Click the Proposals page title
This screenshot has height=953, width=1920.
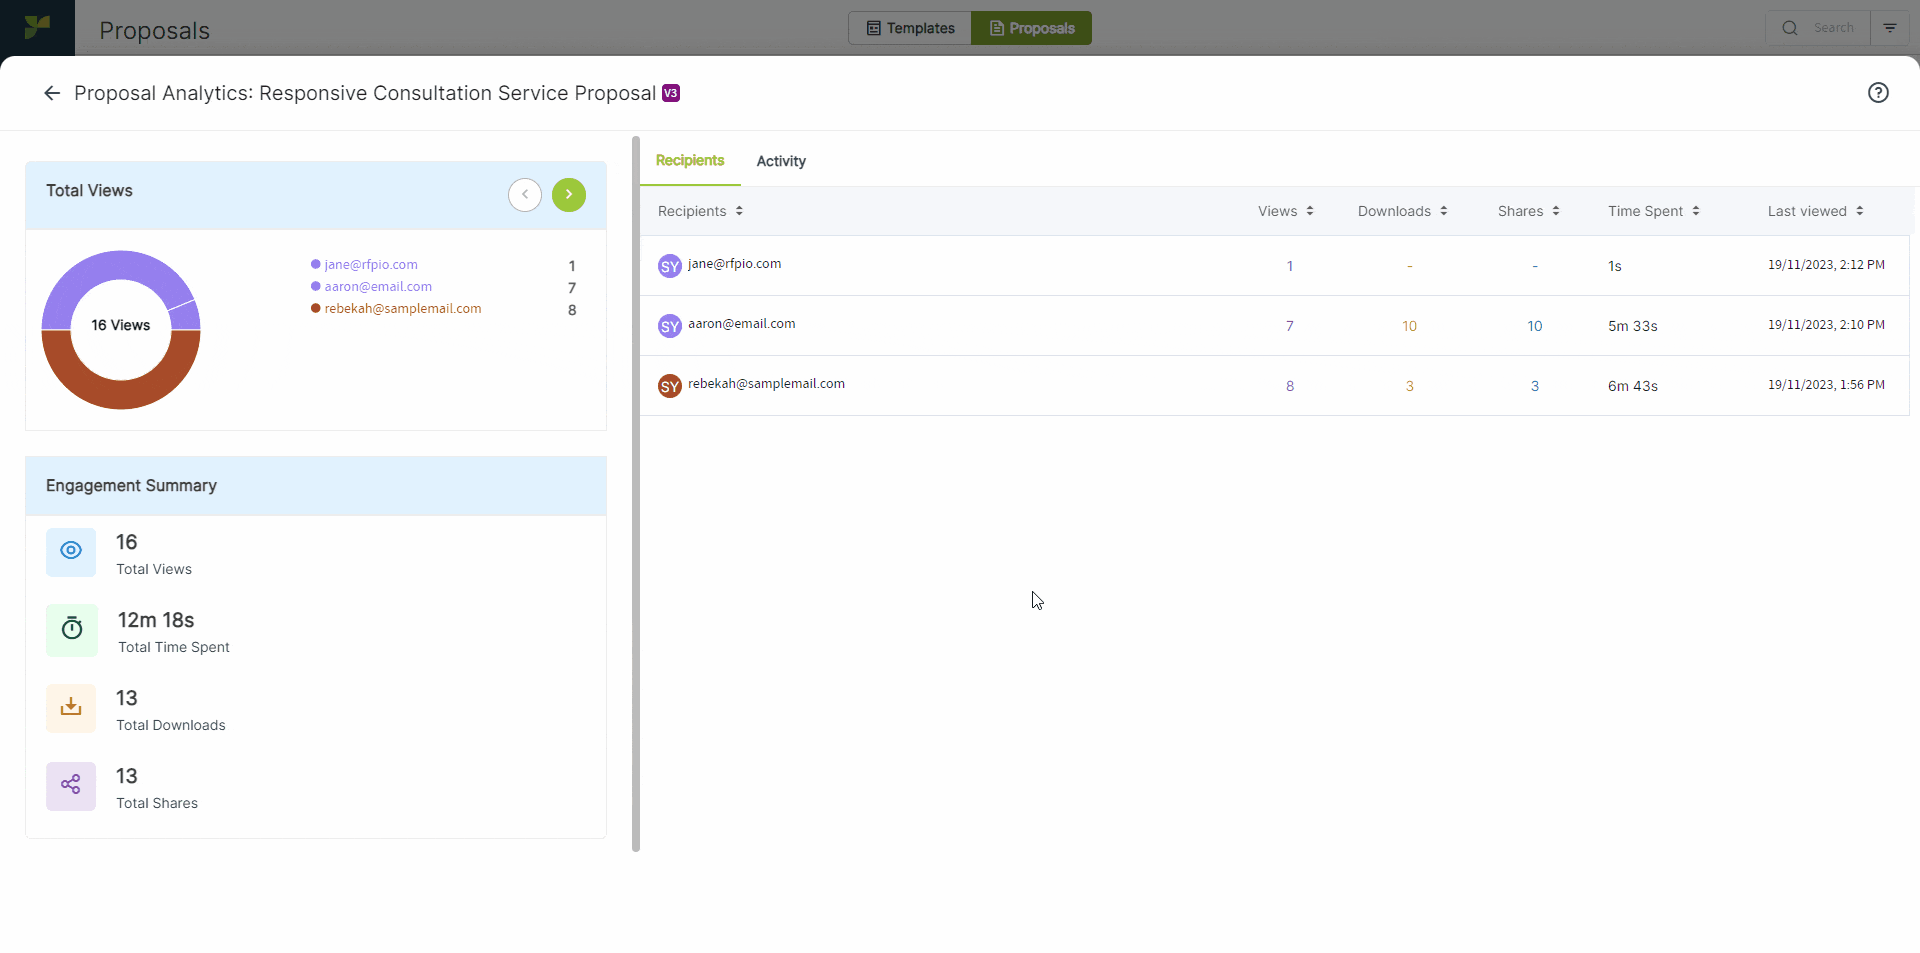coord(155,30)
